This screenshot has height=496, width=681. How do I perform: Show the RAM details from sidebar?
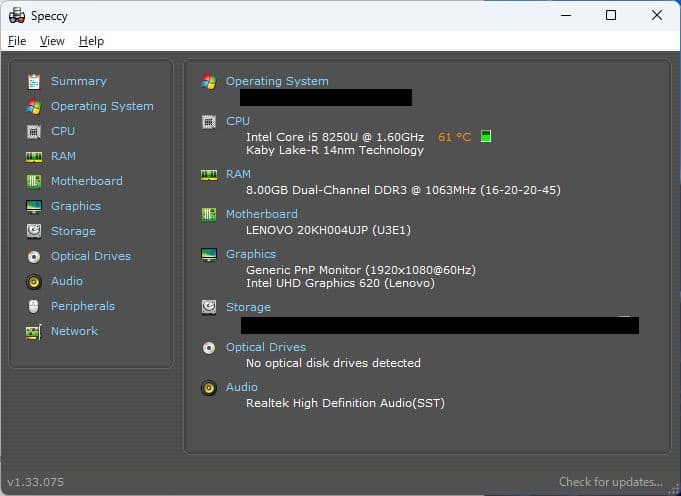[x=63, y=156]
